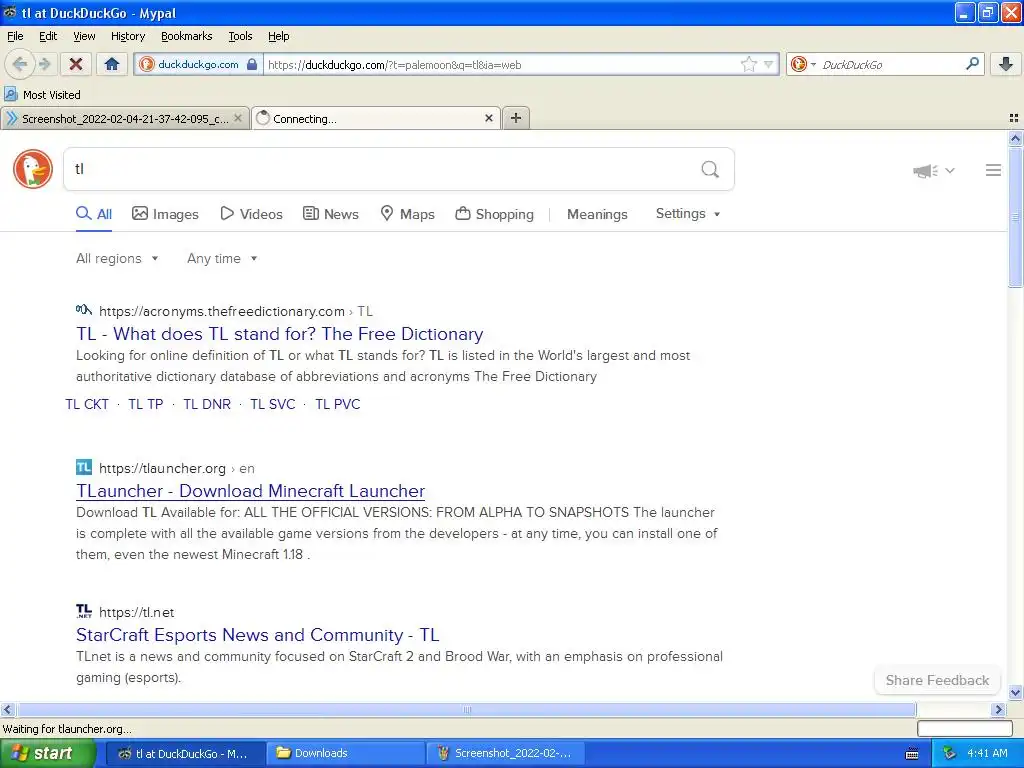Click the tlauncher.org TL favicon
Screen dimensions: 1024x768
(x=84, y=467)
